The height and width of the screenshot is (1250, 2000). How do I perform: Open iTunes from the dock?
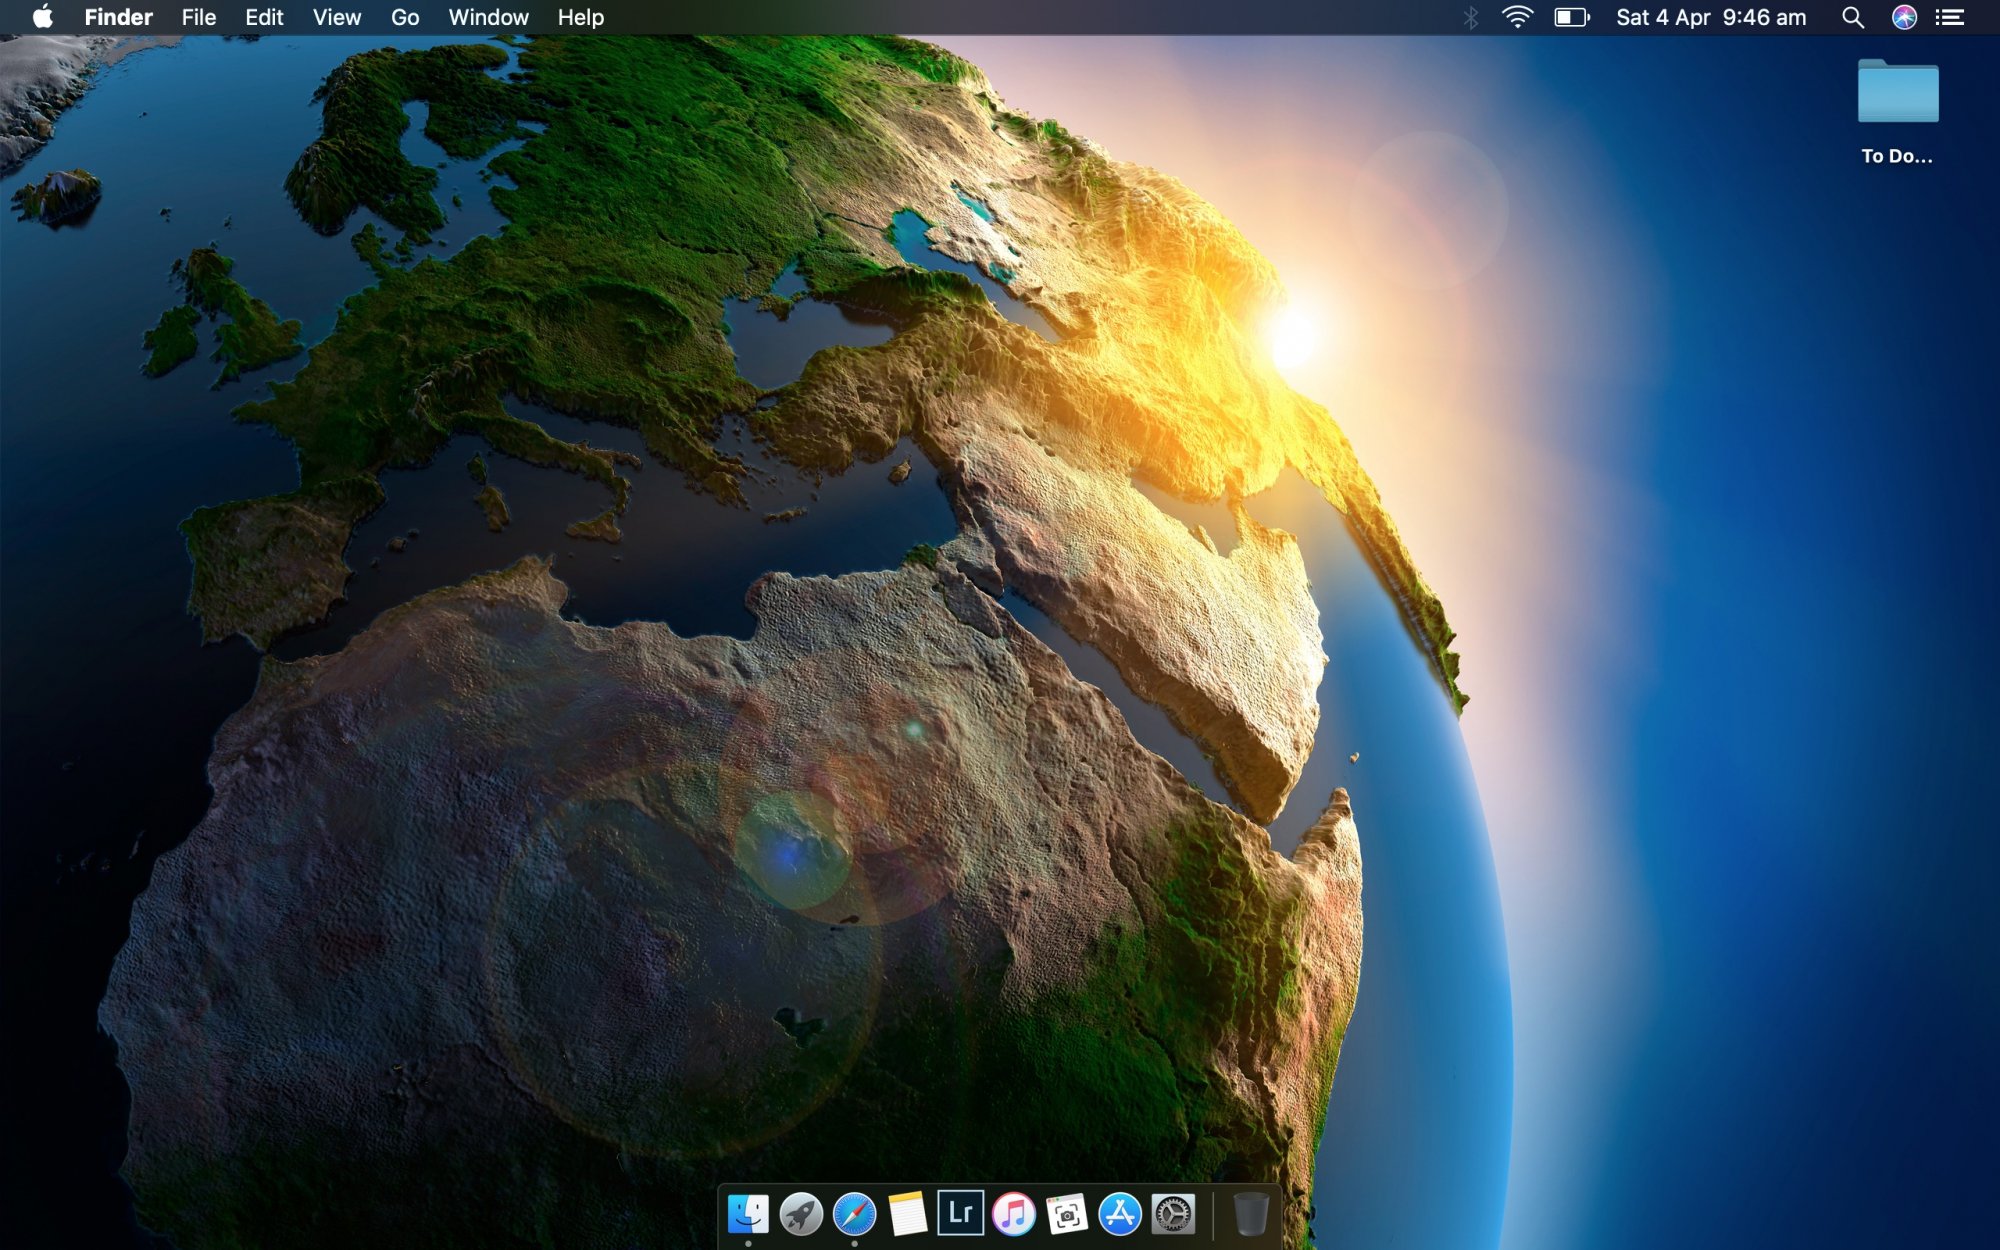coord(1013,1214)
